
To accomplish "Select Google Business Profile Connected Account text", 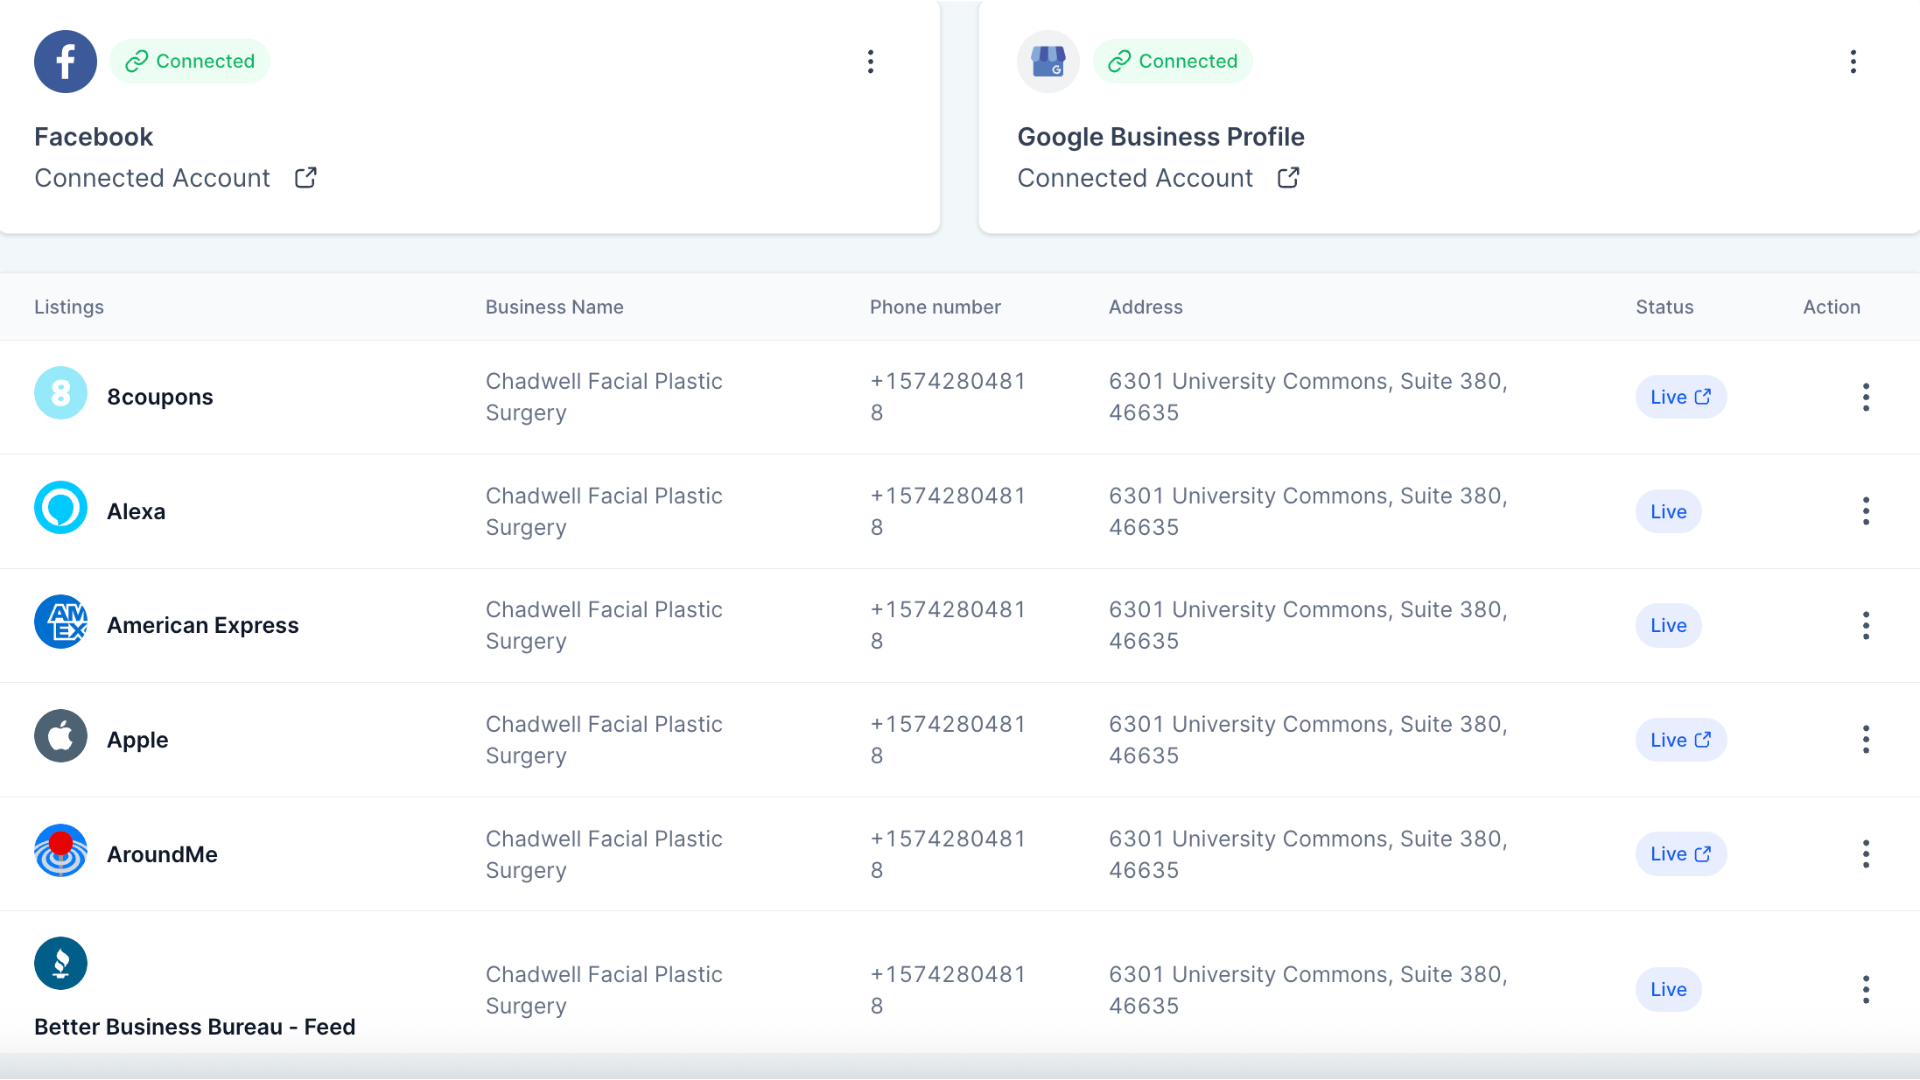I will point(1135,178).
